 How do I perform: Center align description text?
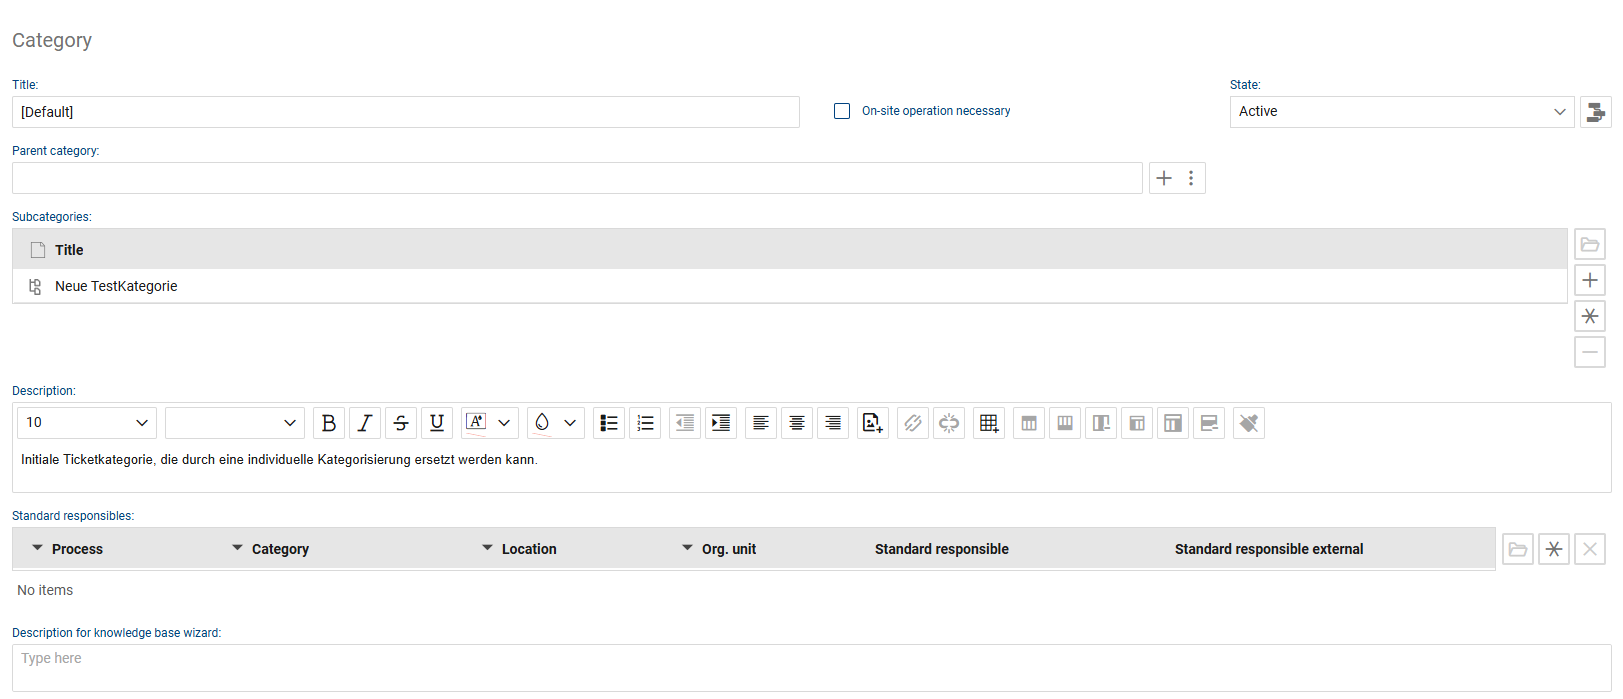pos(797,423)
